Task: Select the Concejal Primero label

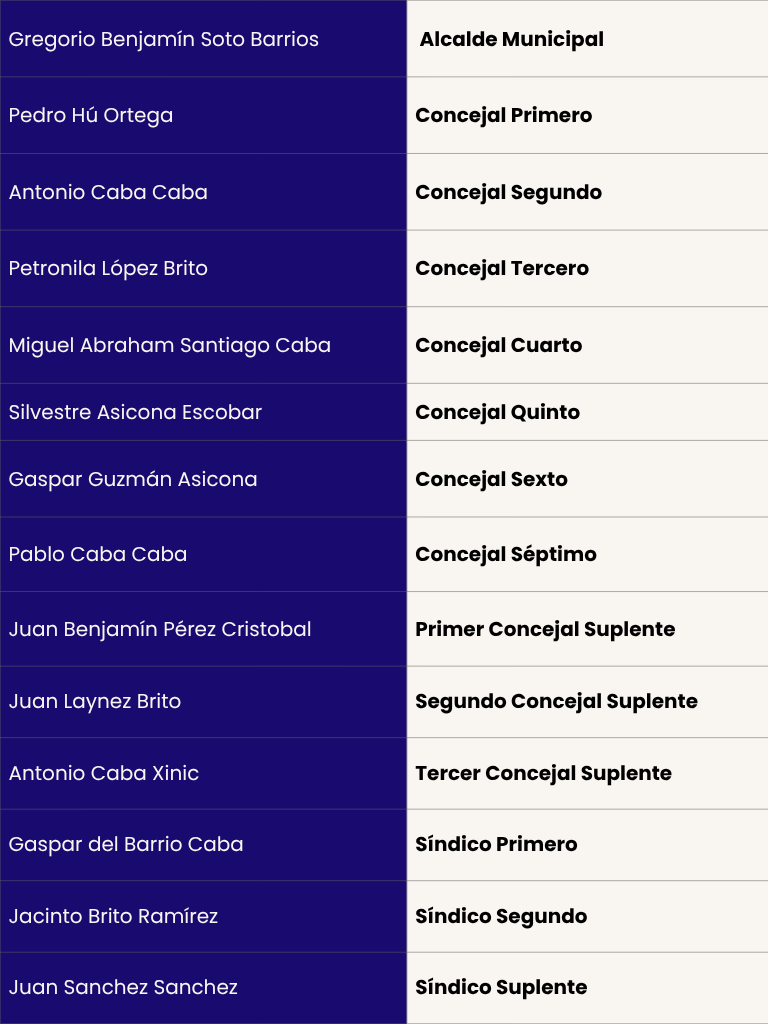Action: (x=504, y=116)
